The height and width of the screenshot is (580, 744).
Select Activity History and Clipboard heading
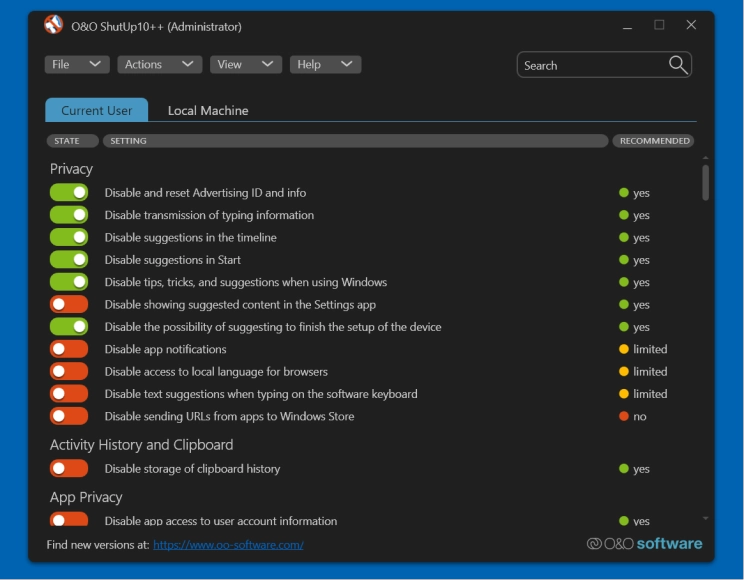coord(141,445)
